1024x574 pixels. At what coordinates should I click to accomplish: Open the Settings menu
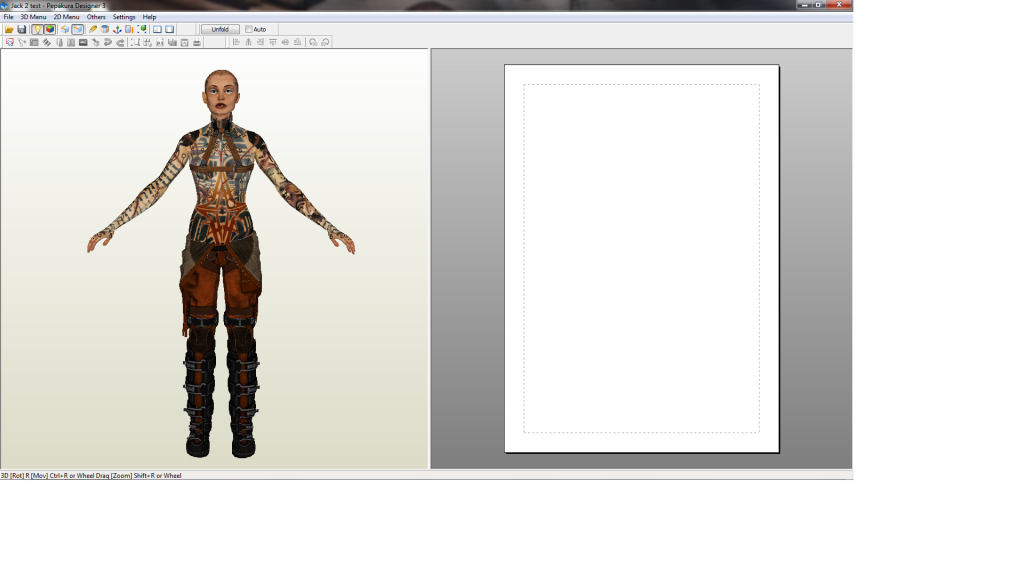[x=123, y=17]
